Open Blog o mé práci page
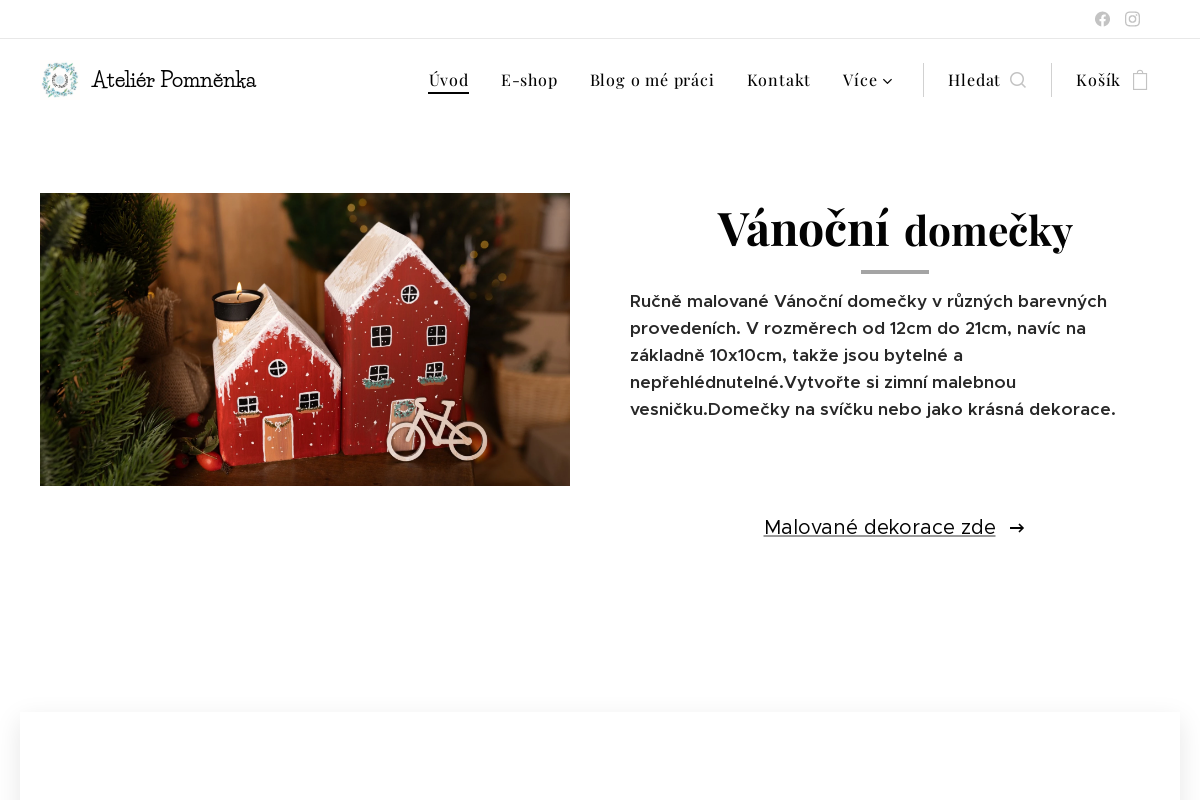1200x800 pixels. [652, 80]
